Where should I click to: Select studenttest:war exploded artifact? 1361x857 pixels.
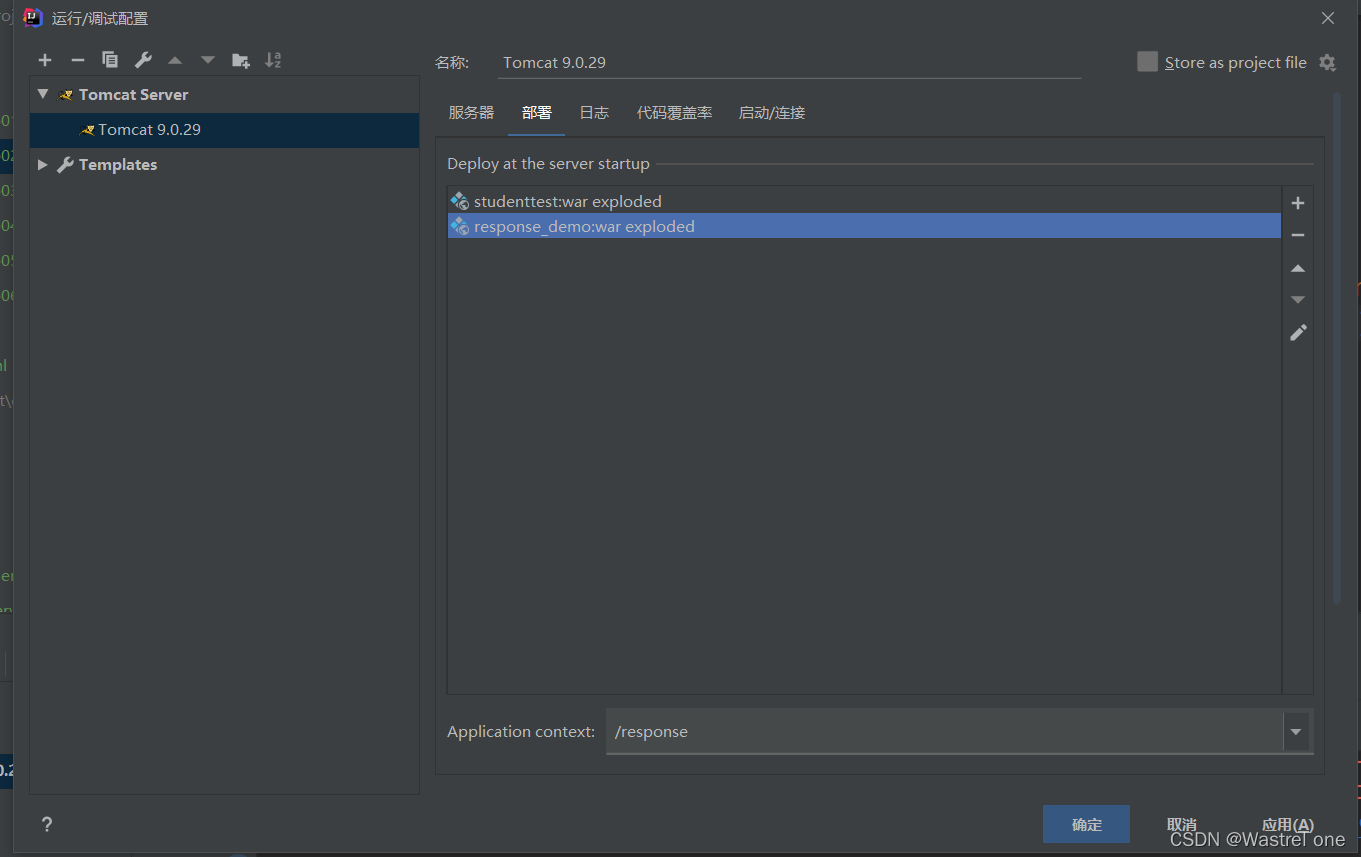click(x=864, y=201)
